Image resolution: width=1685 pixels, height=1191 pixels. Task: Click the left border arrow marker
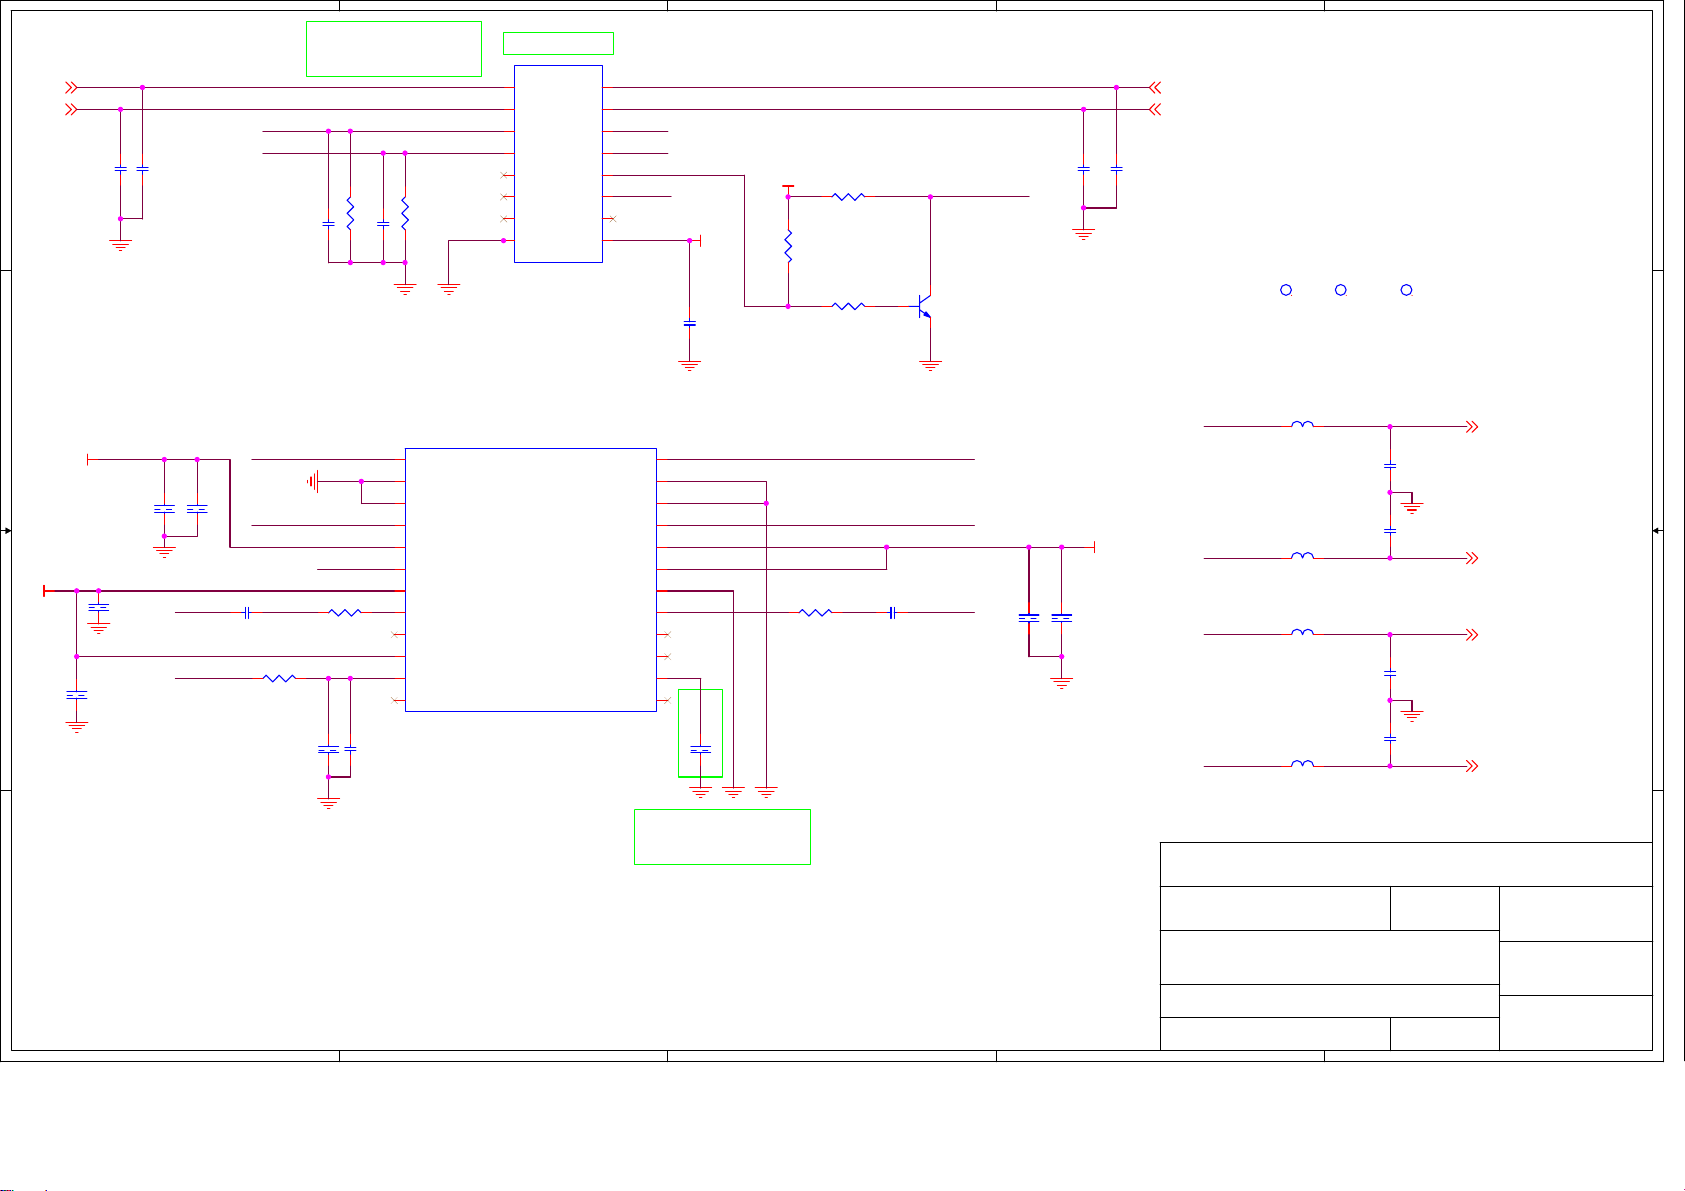(x=7, y=531)
